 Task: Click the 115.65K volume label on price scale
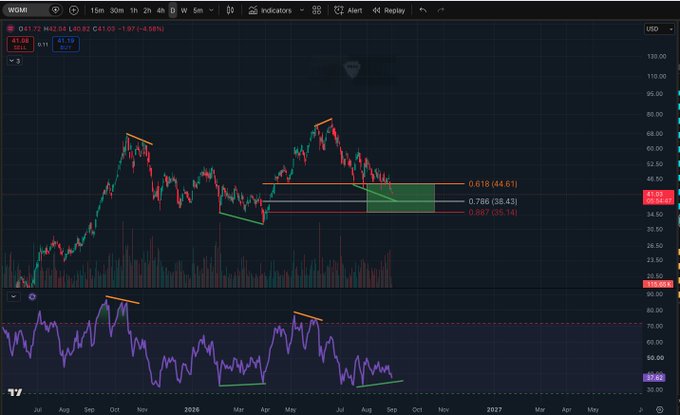(658, 284)
